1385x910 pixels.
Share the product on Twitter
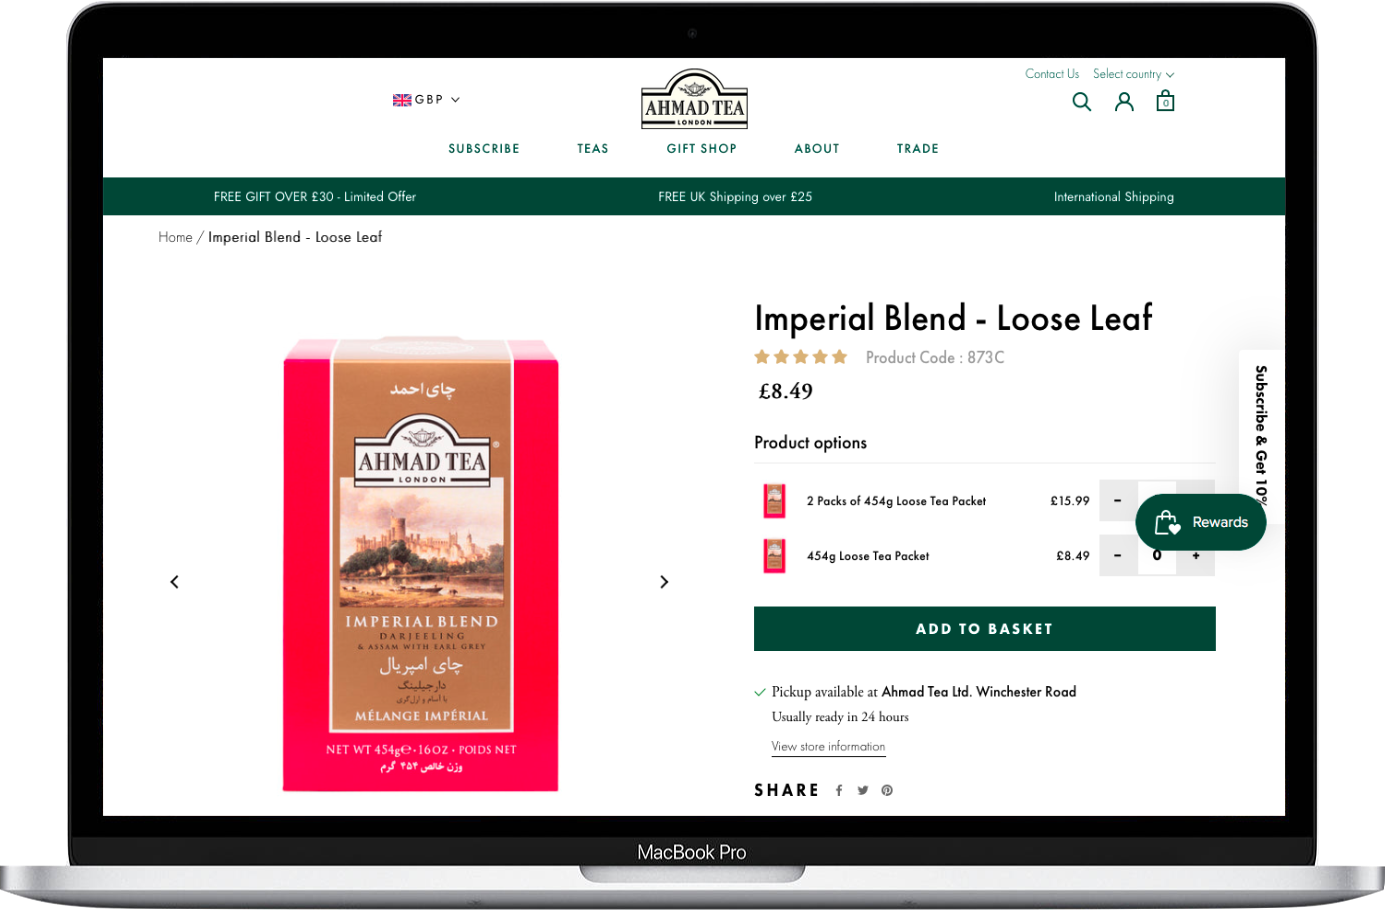862,790
